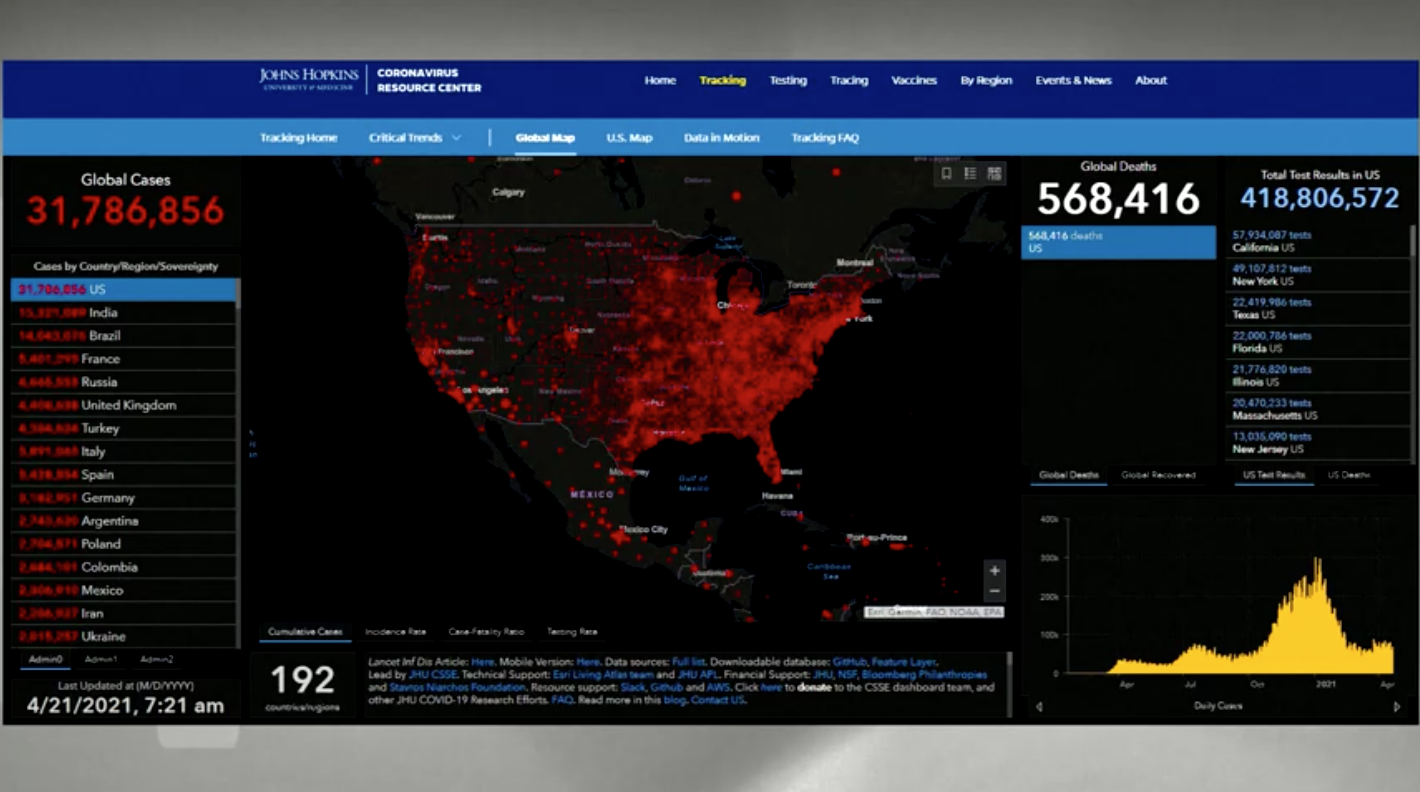Switch to the U.S. Map tab
This screenshot has height=792, width=1420.
[x=629, y=138]
